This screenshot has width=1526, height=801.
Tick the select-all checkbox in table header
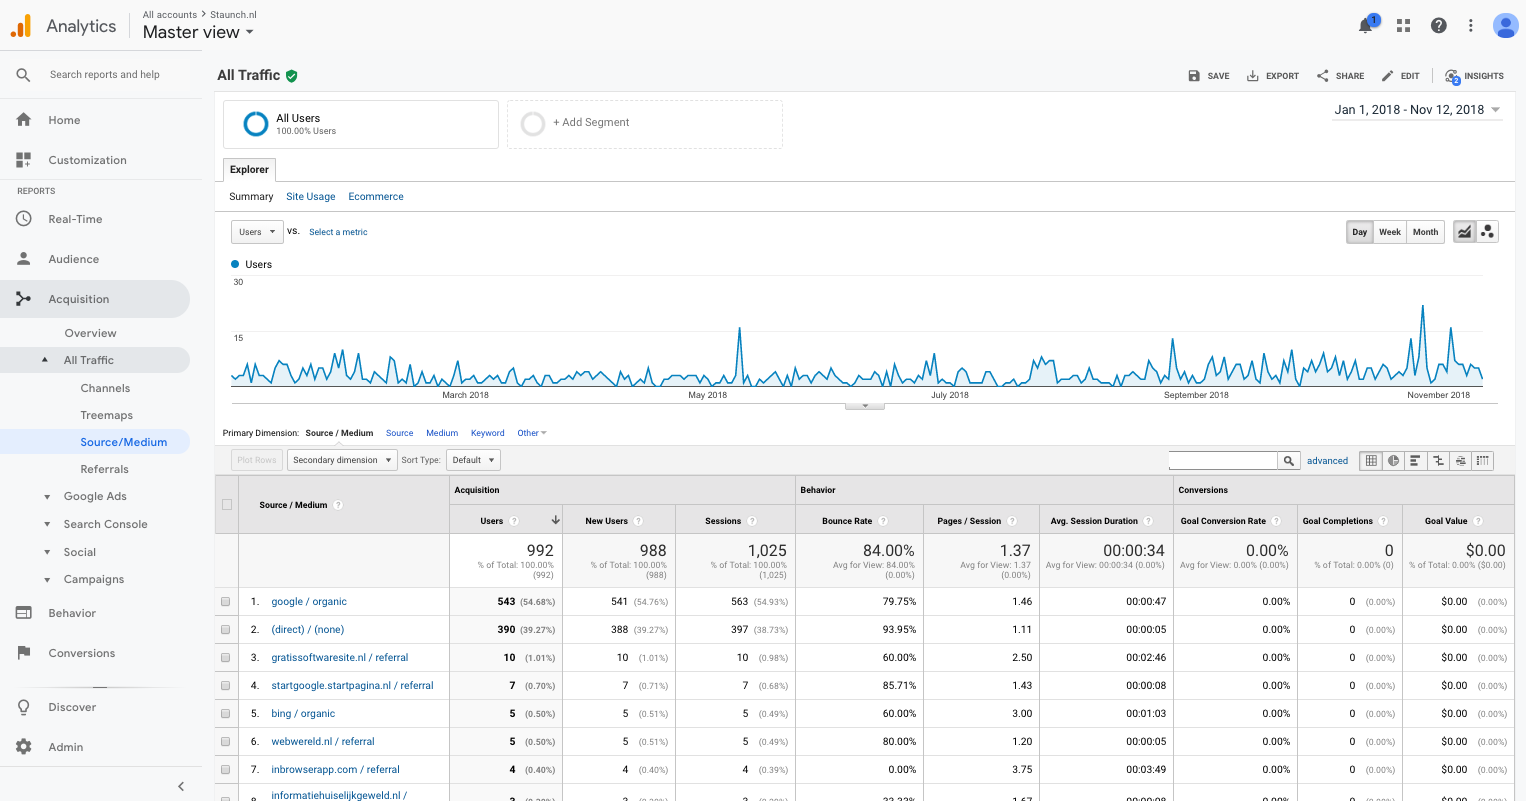[227, 505]
